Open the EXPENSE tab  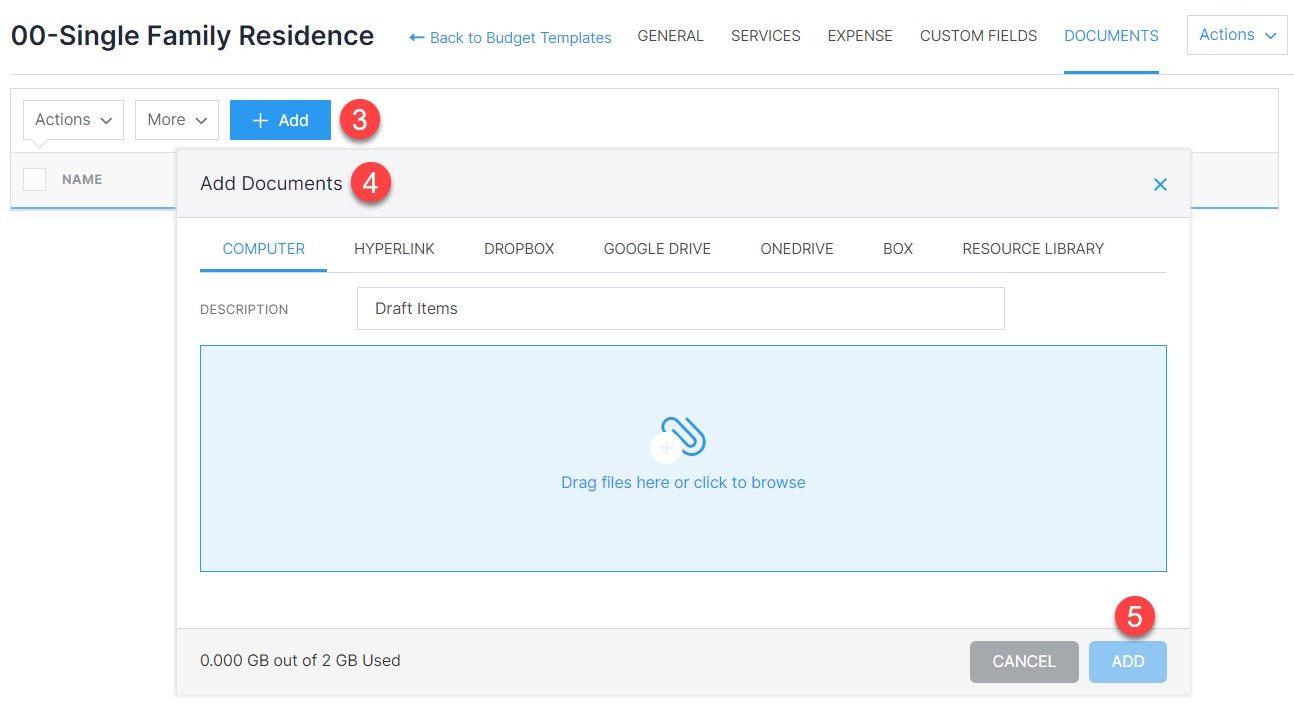point(860,36)
